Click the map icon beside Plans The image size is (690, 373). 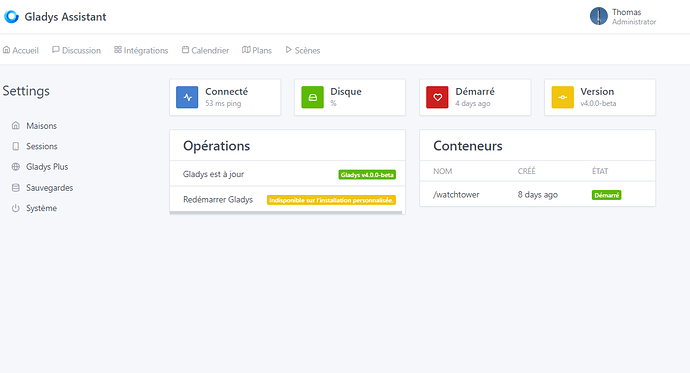point(246,50)
